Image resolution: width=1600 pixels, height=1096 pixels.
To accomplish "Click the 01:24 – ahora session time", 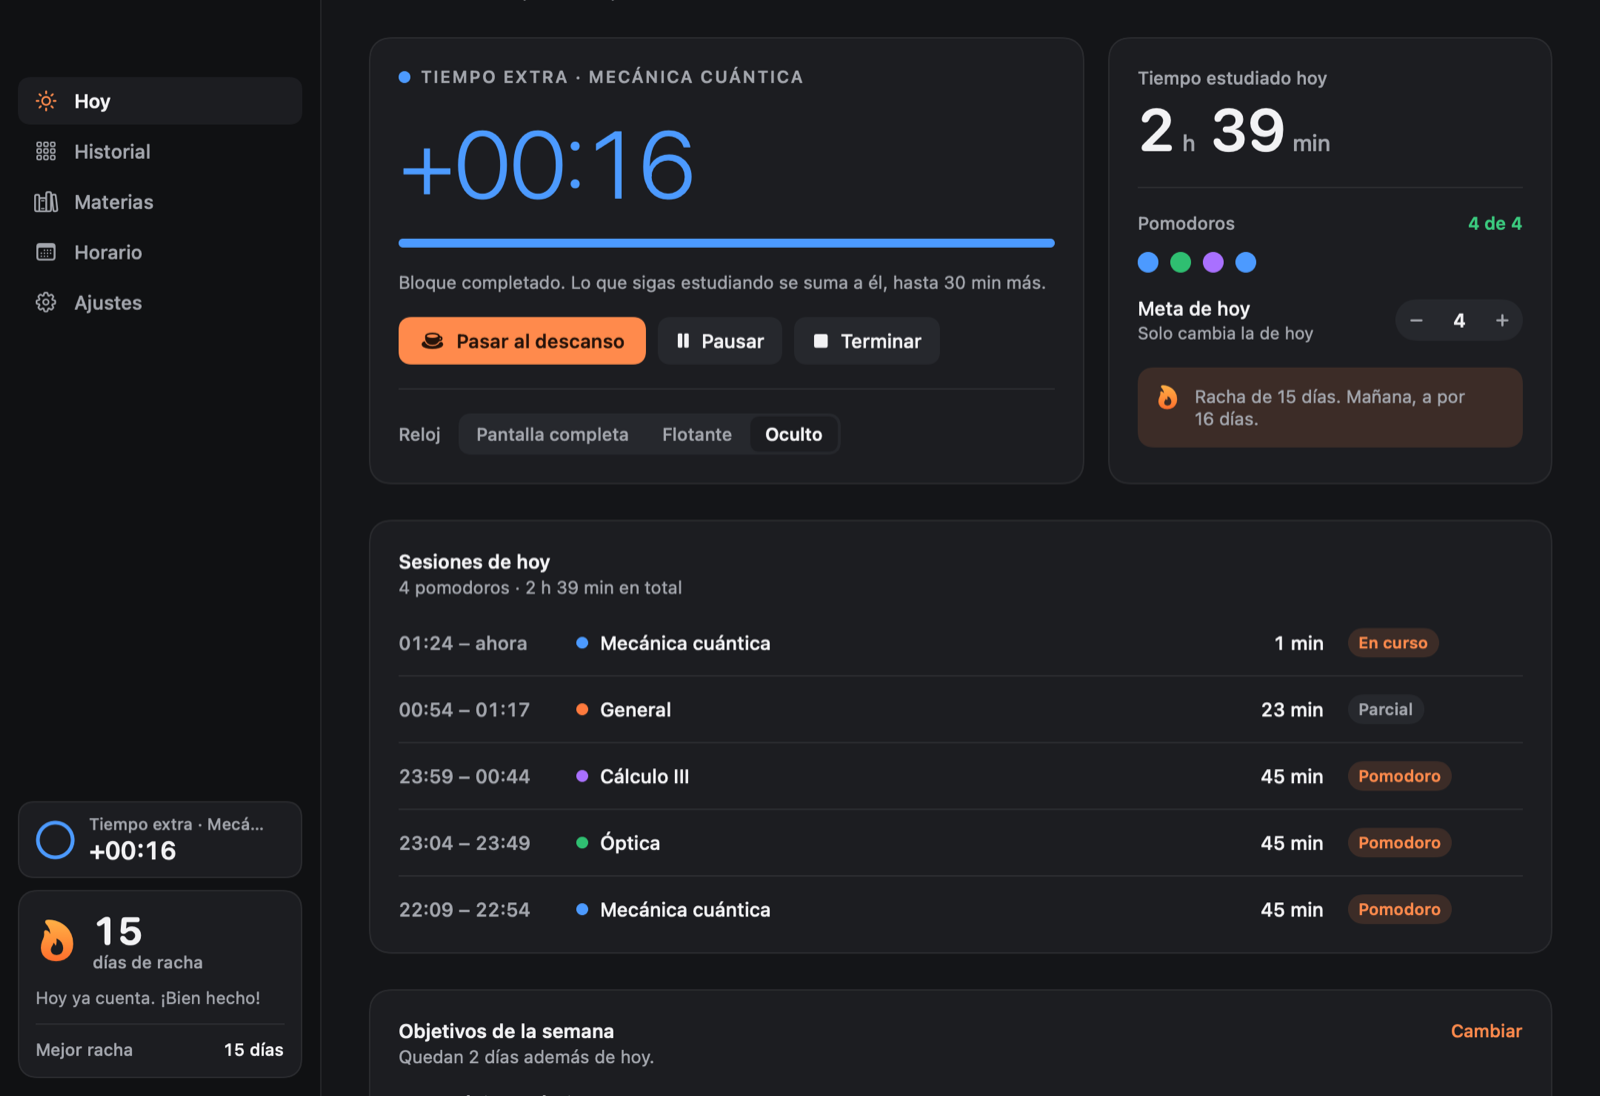I will (463, 643).
